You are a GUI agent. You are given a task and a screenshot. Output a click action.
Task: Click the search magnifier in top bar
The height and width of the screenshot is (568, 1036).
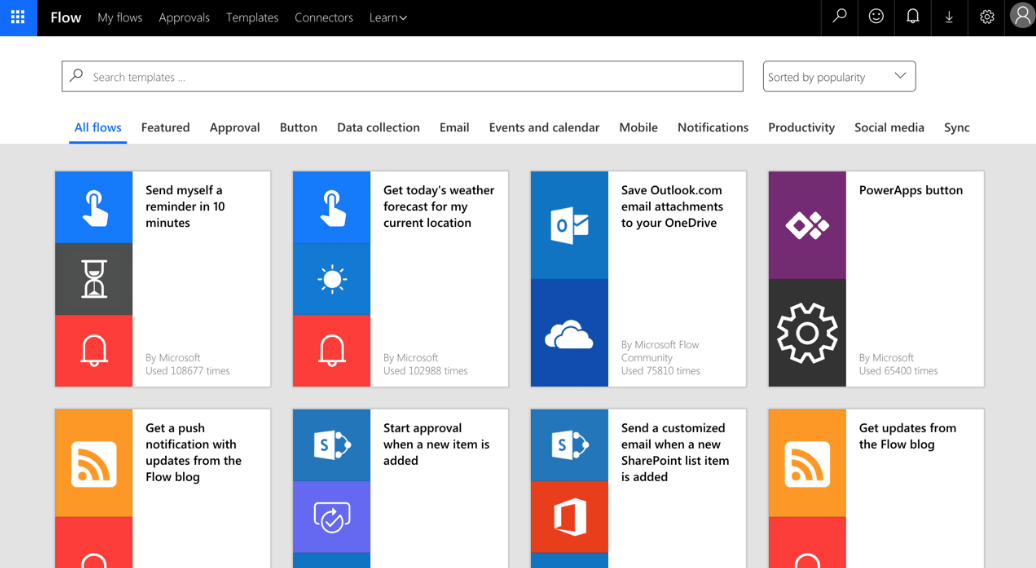(839, 17)
